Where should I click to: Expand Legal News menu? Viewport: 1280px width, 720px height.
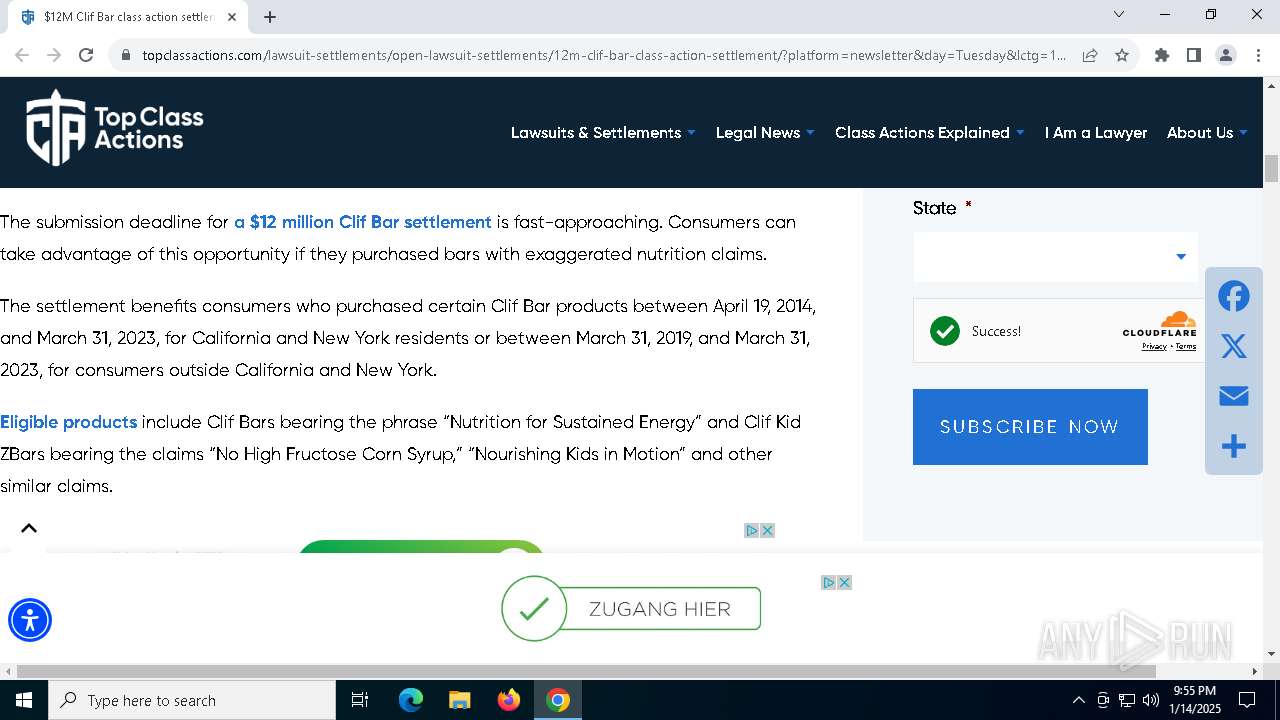765,133
